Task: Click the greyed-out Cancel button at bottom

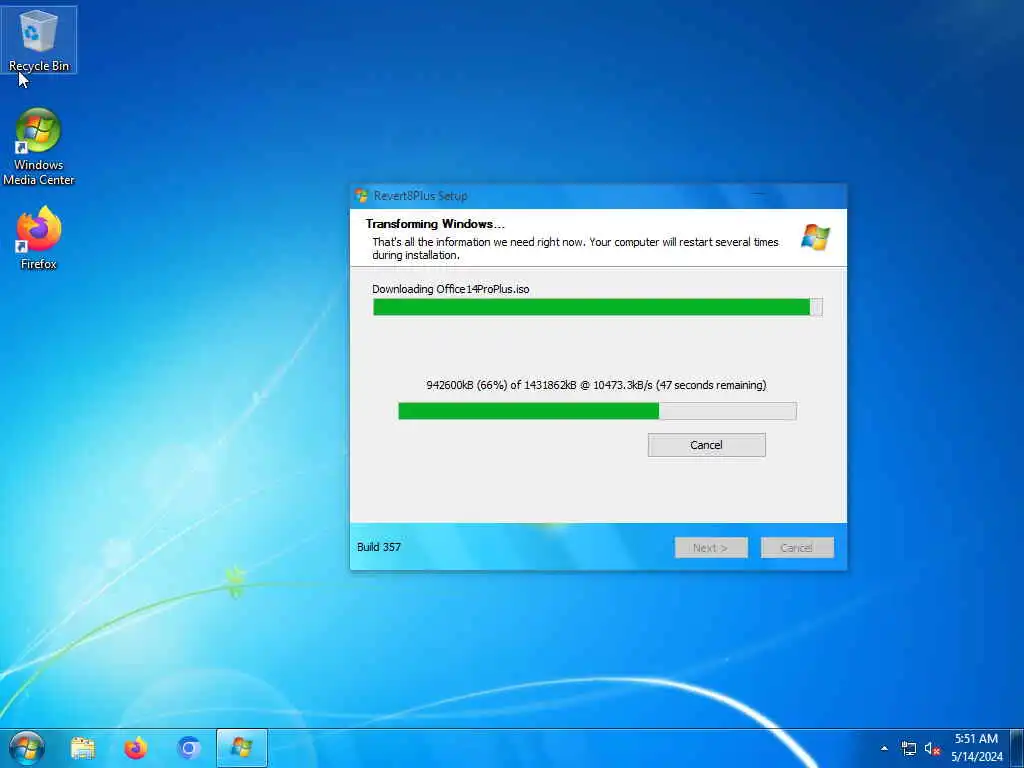Action: tap(797, 548)
